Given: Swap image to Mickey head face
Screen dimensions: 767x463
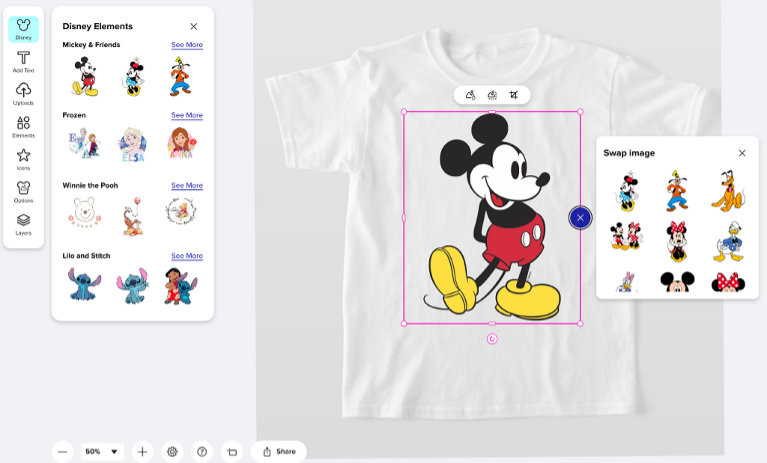Looking at the screenshot, I should 677,282.
